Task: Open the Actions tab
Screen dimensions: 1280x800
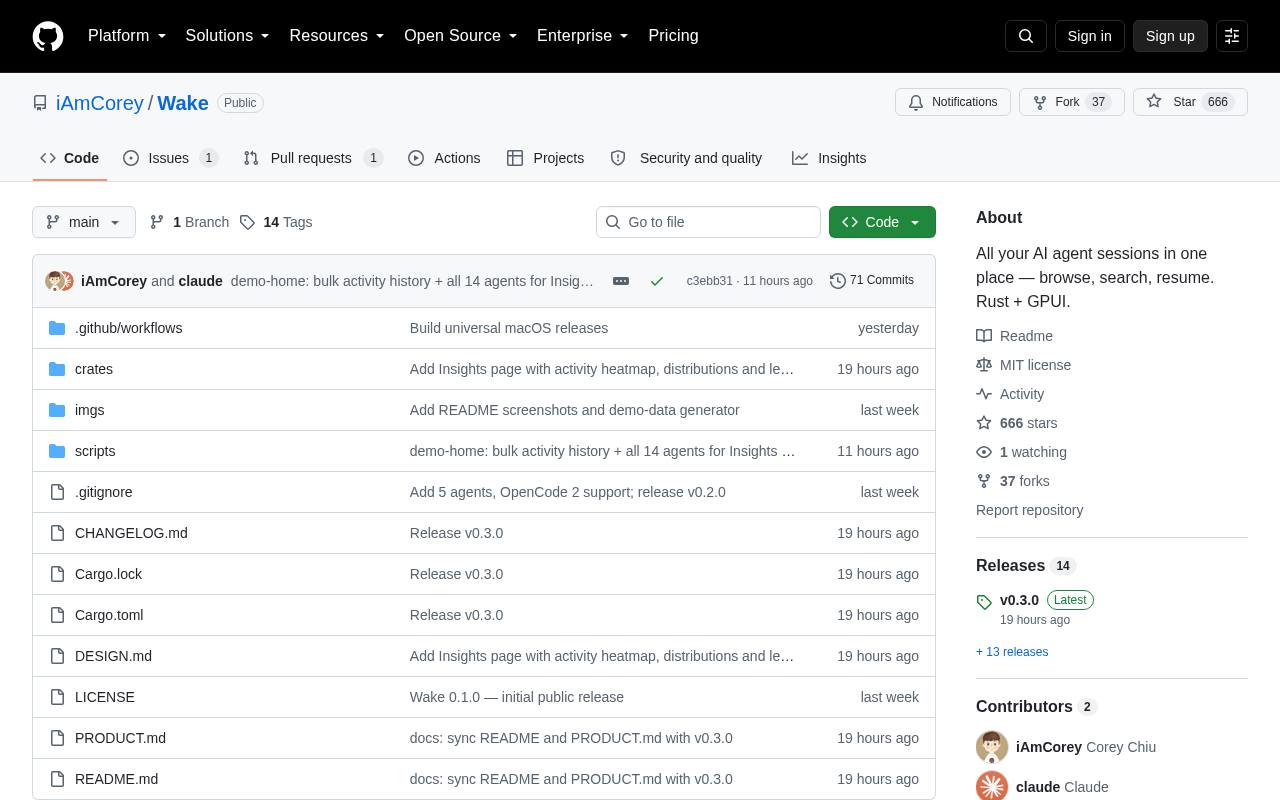Action: [x=444, y=158]
